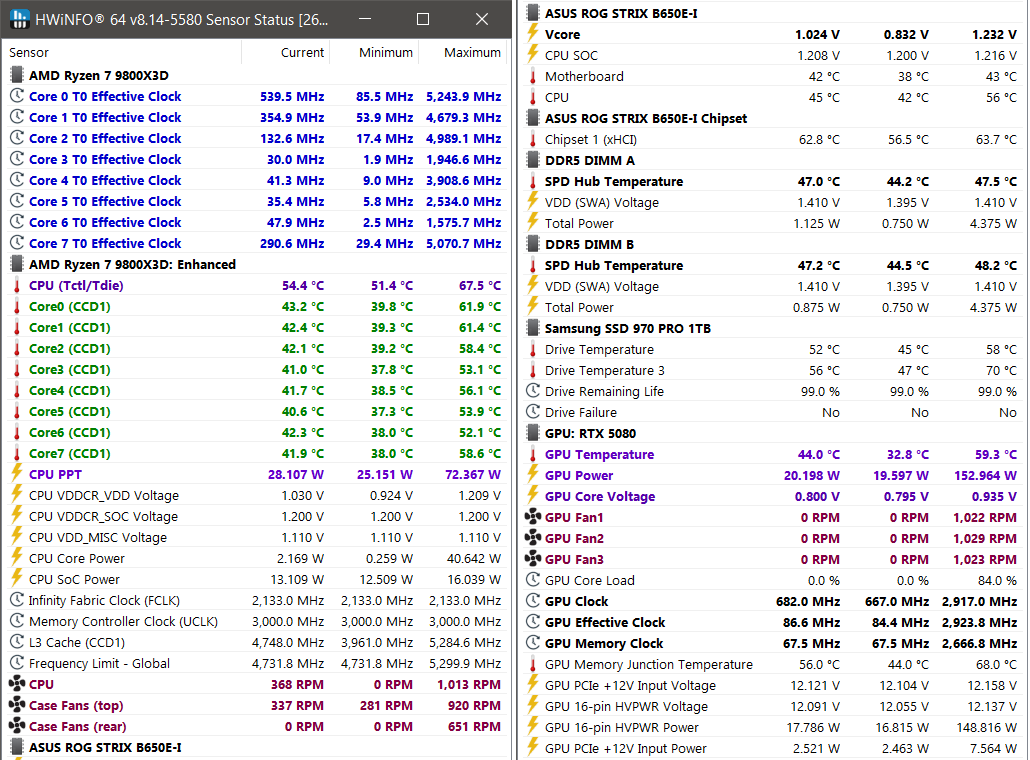Viewport: 1030px width, 760px height.
Task: Click Frequency Limit - Global label
Action: (99, 663)
